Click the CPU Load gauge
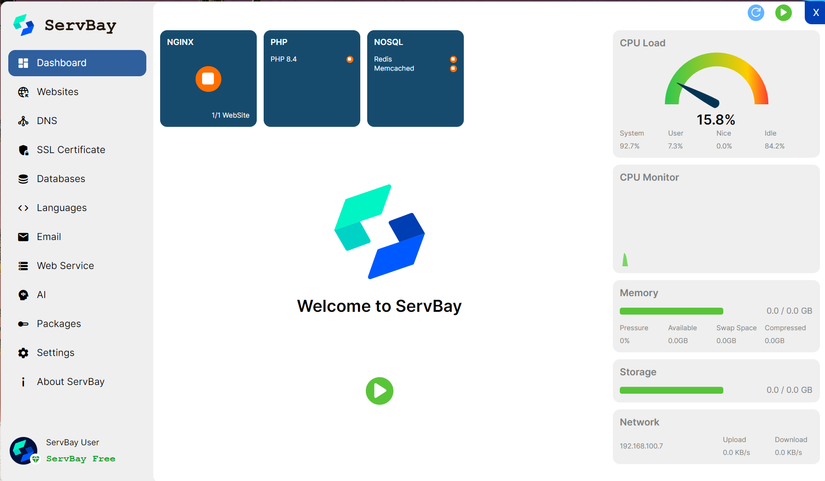825x481 pixels. coord(717,79)
